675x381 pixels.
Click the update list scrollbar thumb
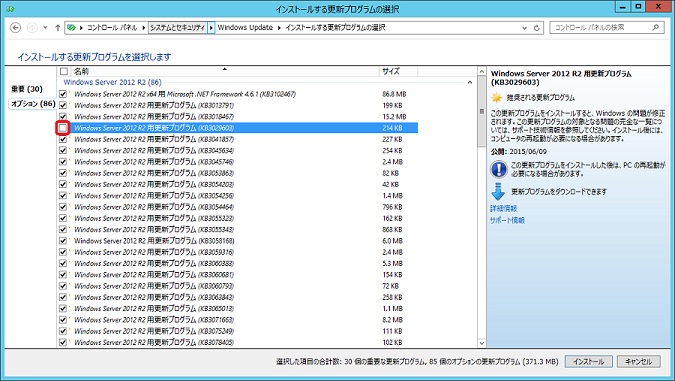(x=482, y=111)
